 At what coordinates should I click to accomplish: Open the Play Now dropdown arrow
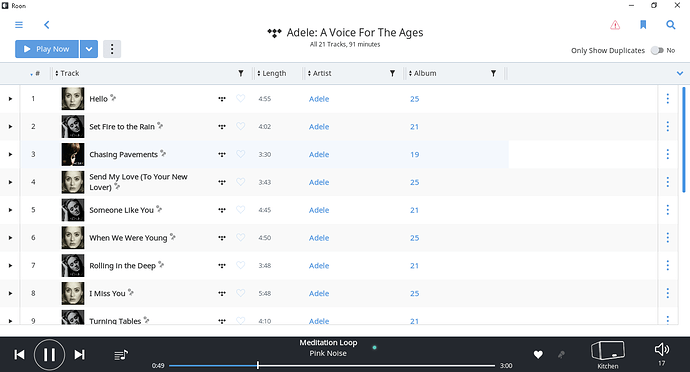tap(89, 49)
